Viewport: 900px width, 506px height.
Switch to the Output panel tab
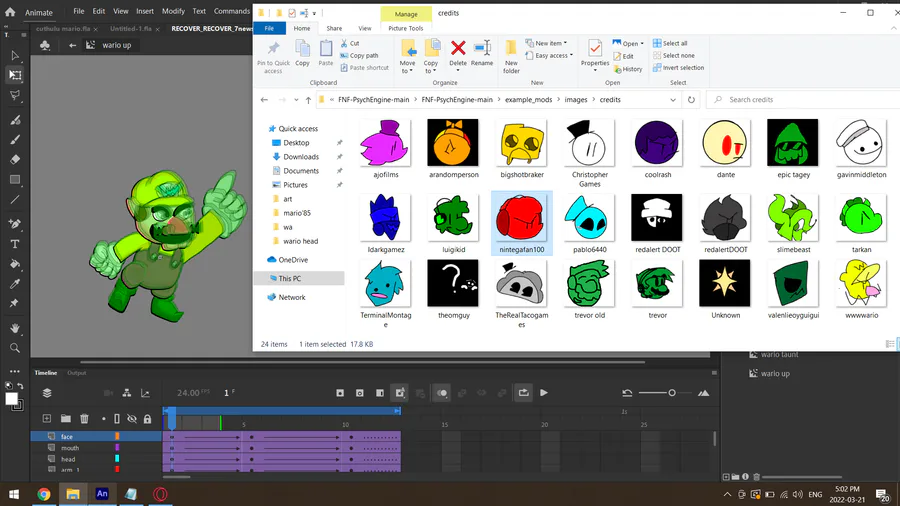point(76,373)
